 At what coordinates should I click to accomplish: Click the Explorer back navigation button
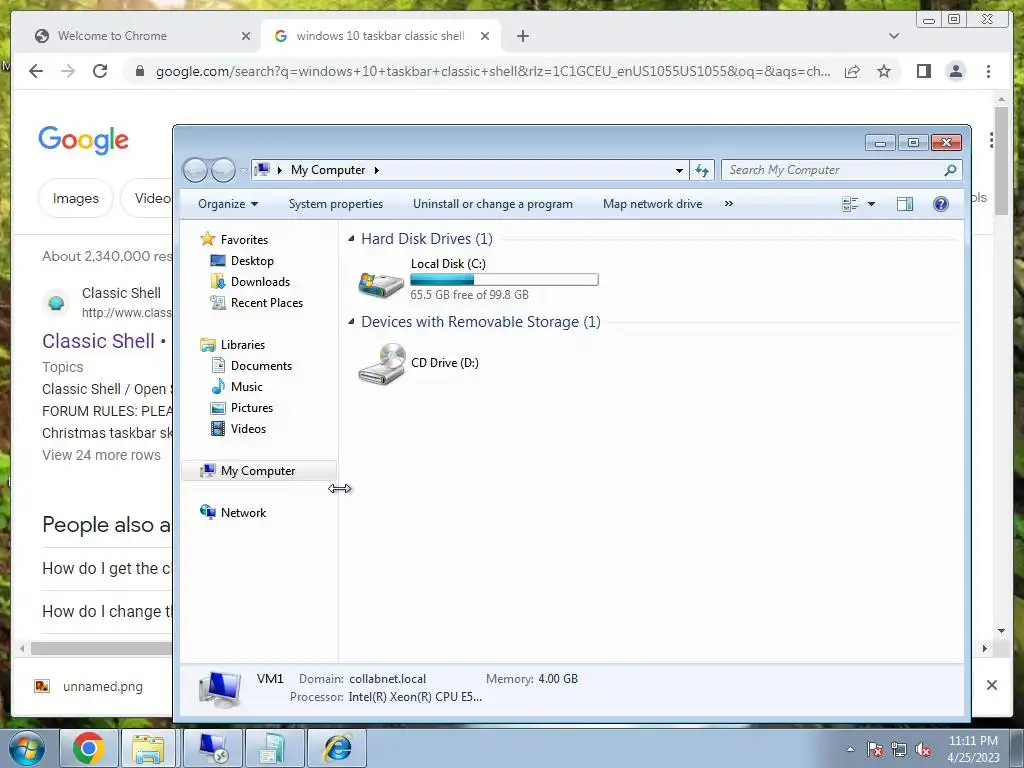click(x=195, y=170)
